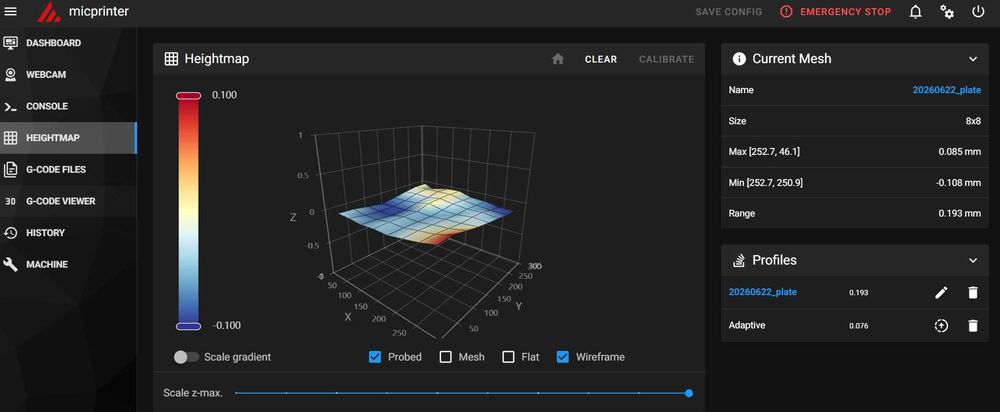Click the home icon in Heightmap panel
This screenshot has width=1000, height=412.
point(558,59)
